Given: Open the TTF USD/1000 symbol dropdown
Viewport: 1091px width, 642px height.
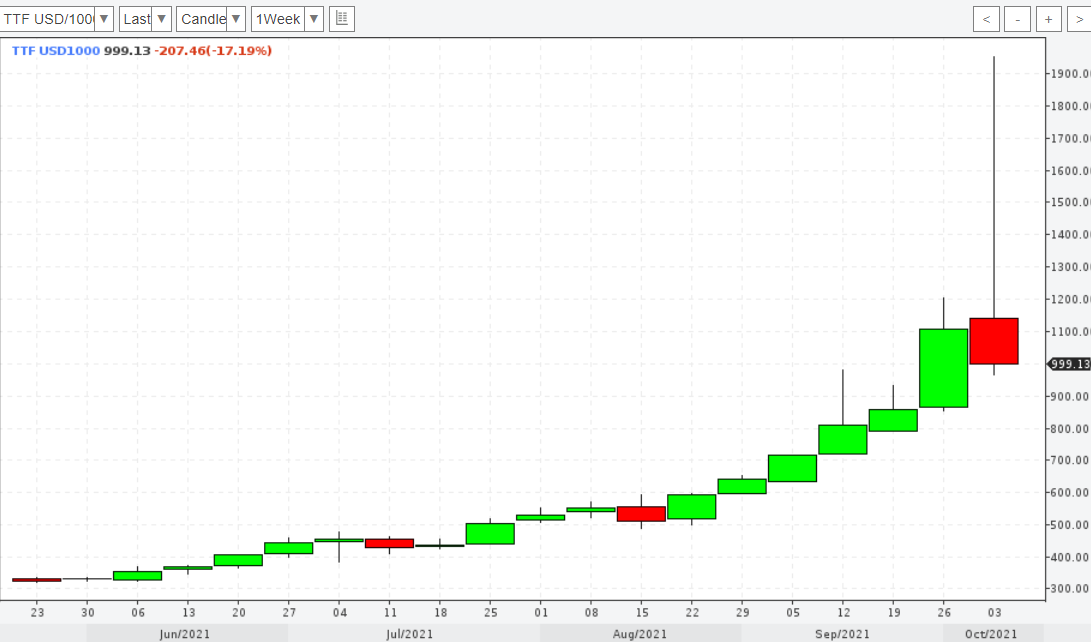Looking at the screenshot, I should [x=58, y=19].
